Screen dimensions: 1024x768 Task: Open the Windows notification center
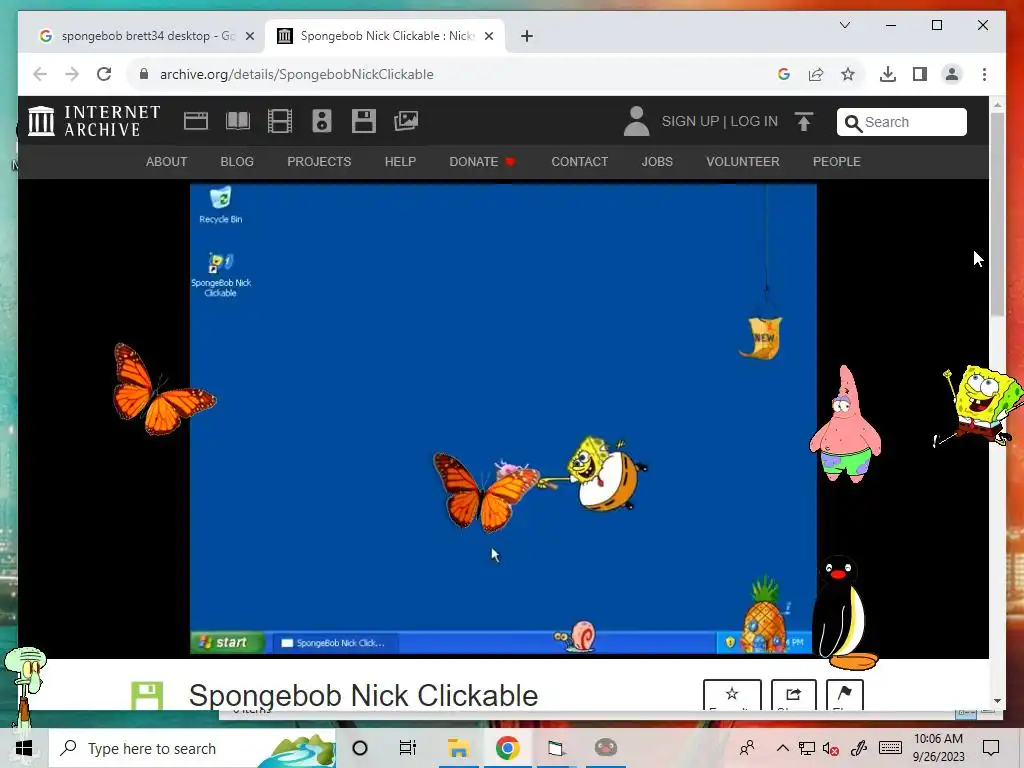coord(991,748)
